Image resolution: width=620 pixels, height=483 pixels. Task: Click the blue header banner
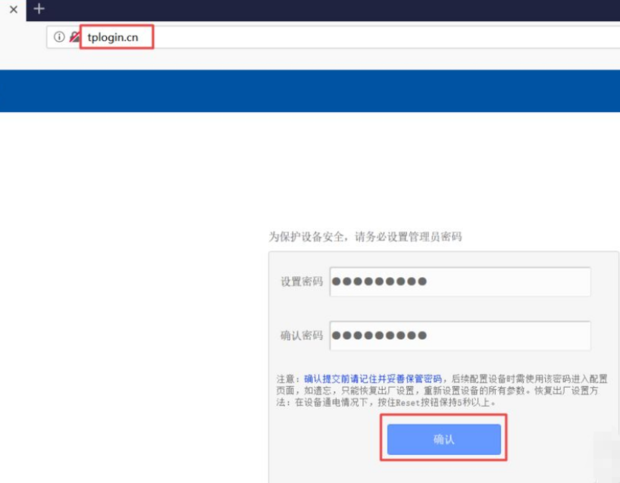click(x=310, y=90)
